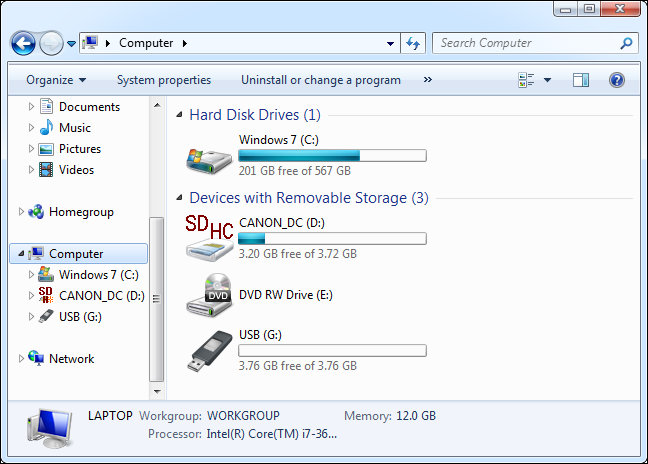The width and height of the screenshot is (648, 464).
Task: Click the greyed Forward arrow button
Action: 51,43
